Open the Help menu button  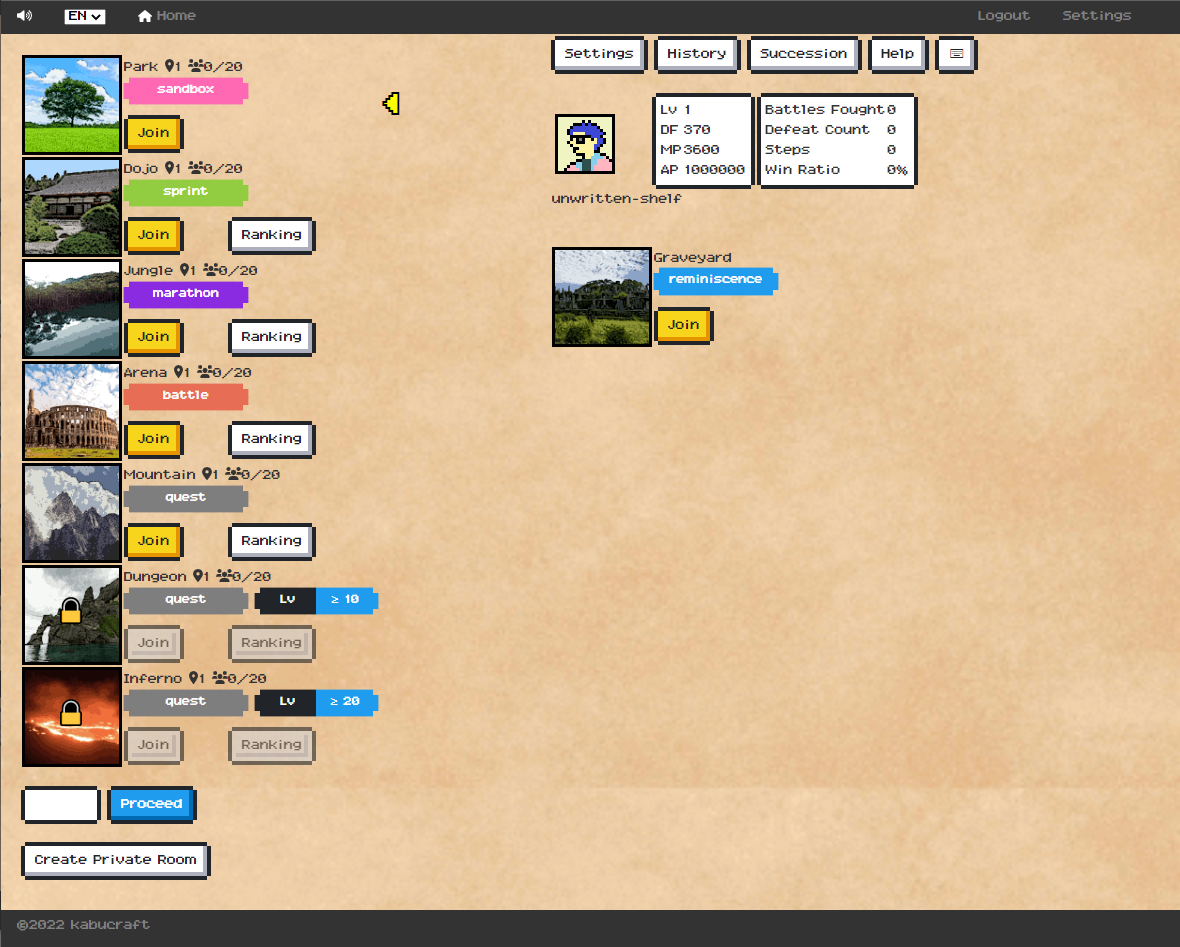tap(897, 54)
